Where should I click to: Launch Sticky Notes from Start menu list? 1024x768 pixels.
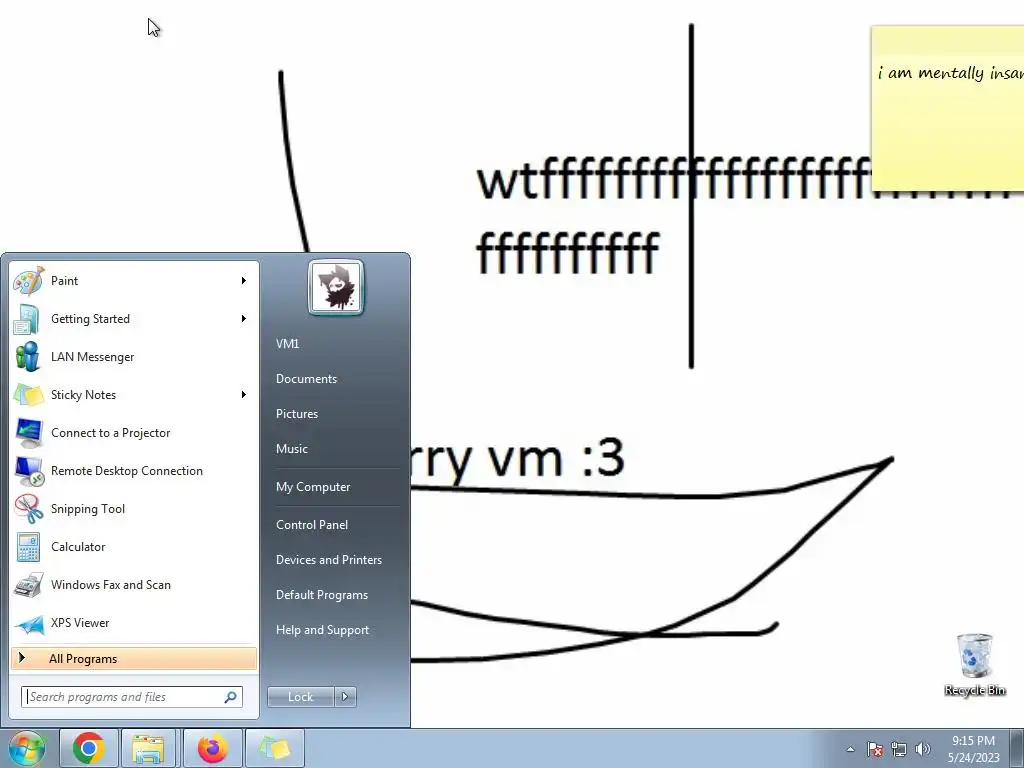pyautogui.click(x=134, y=395)
